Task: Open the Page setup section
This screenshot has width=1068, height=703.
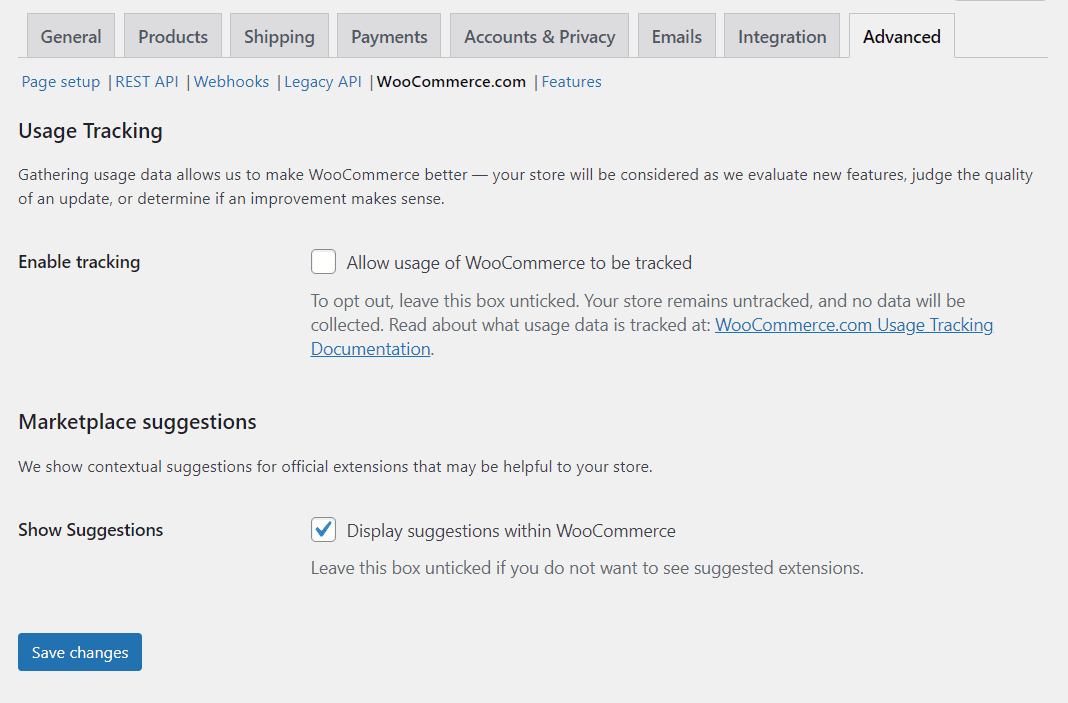Action: [60, 81]
